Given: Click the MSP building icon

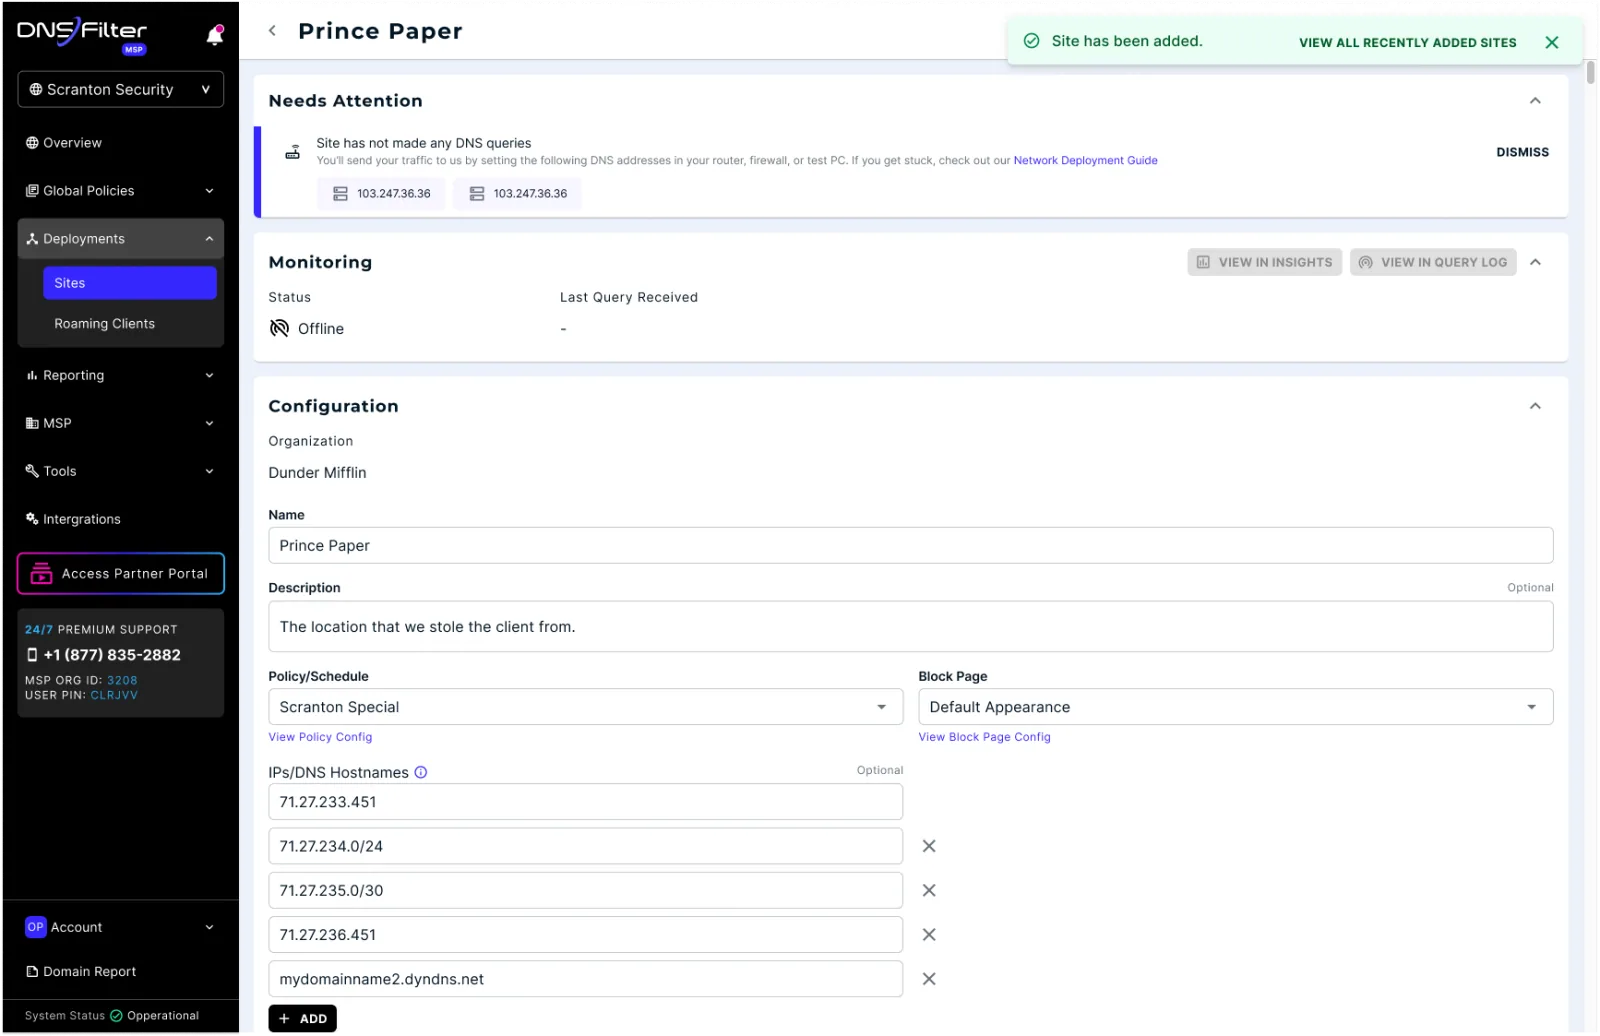Looking at the screenshot, I should [32, 424].
